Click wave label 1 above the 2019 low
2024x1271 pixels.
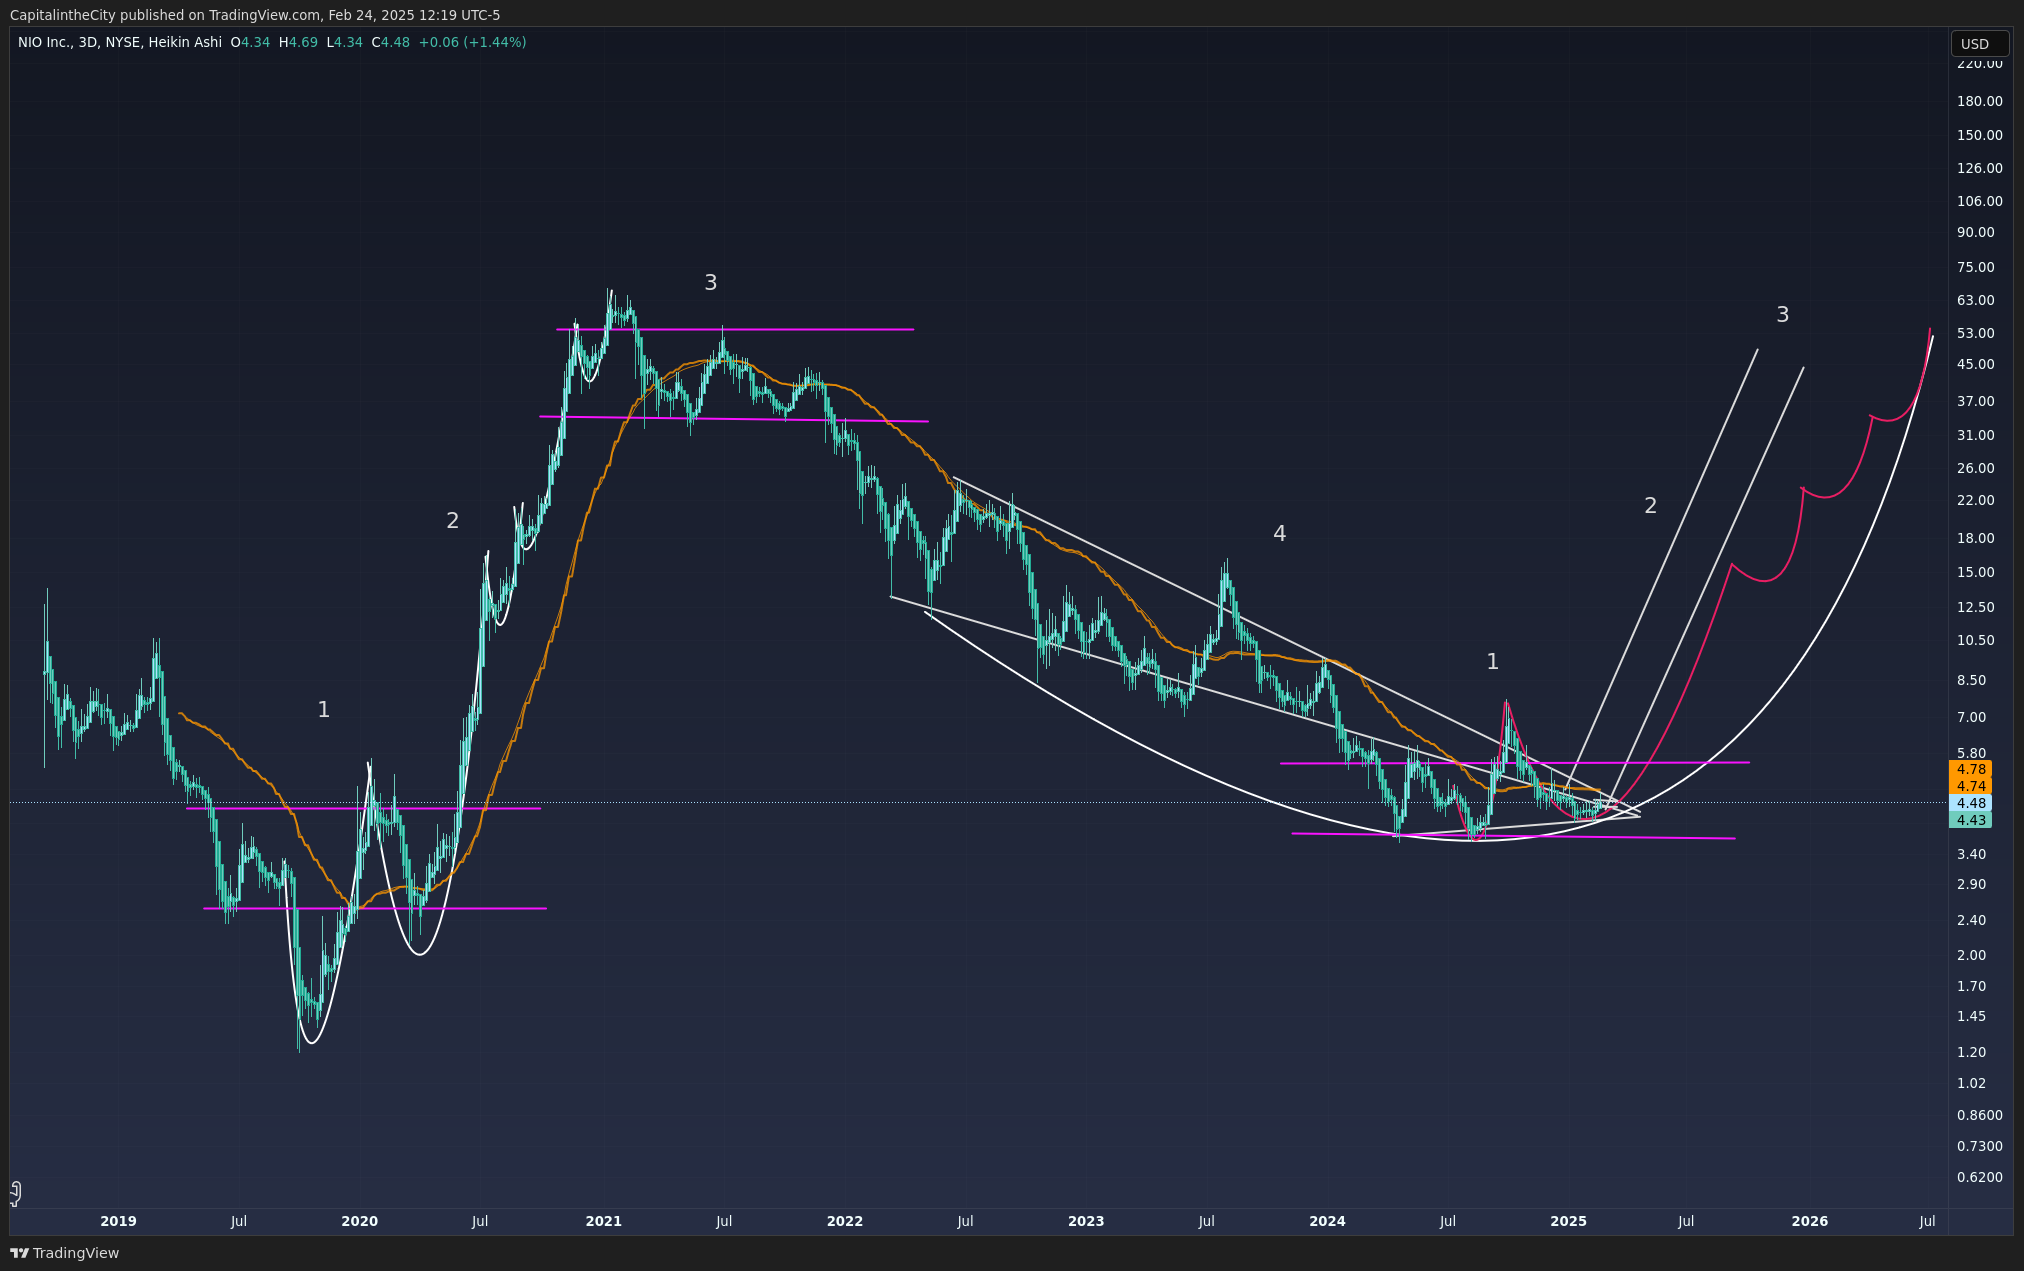click(323, 710)
